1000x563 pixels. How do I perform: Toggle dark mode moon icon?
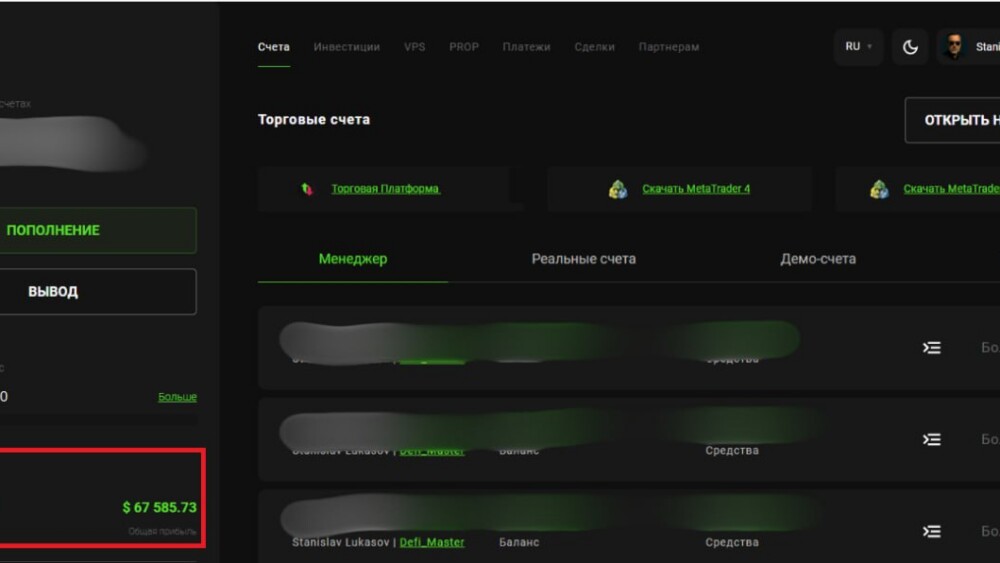[x=910, y=47]
